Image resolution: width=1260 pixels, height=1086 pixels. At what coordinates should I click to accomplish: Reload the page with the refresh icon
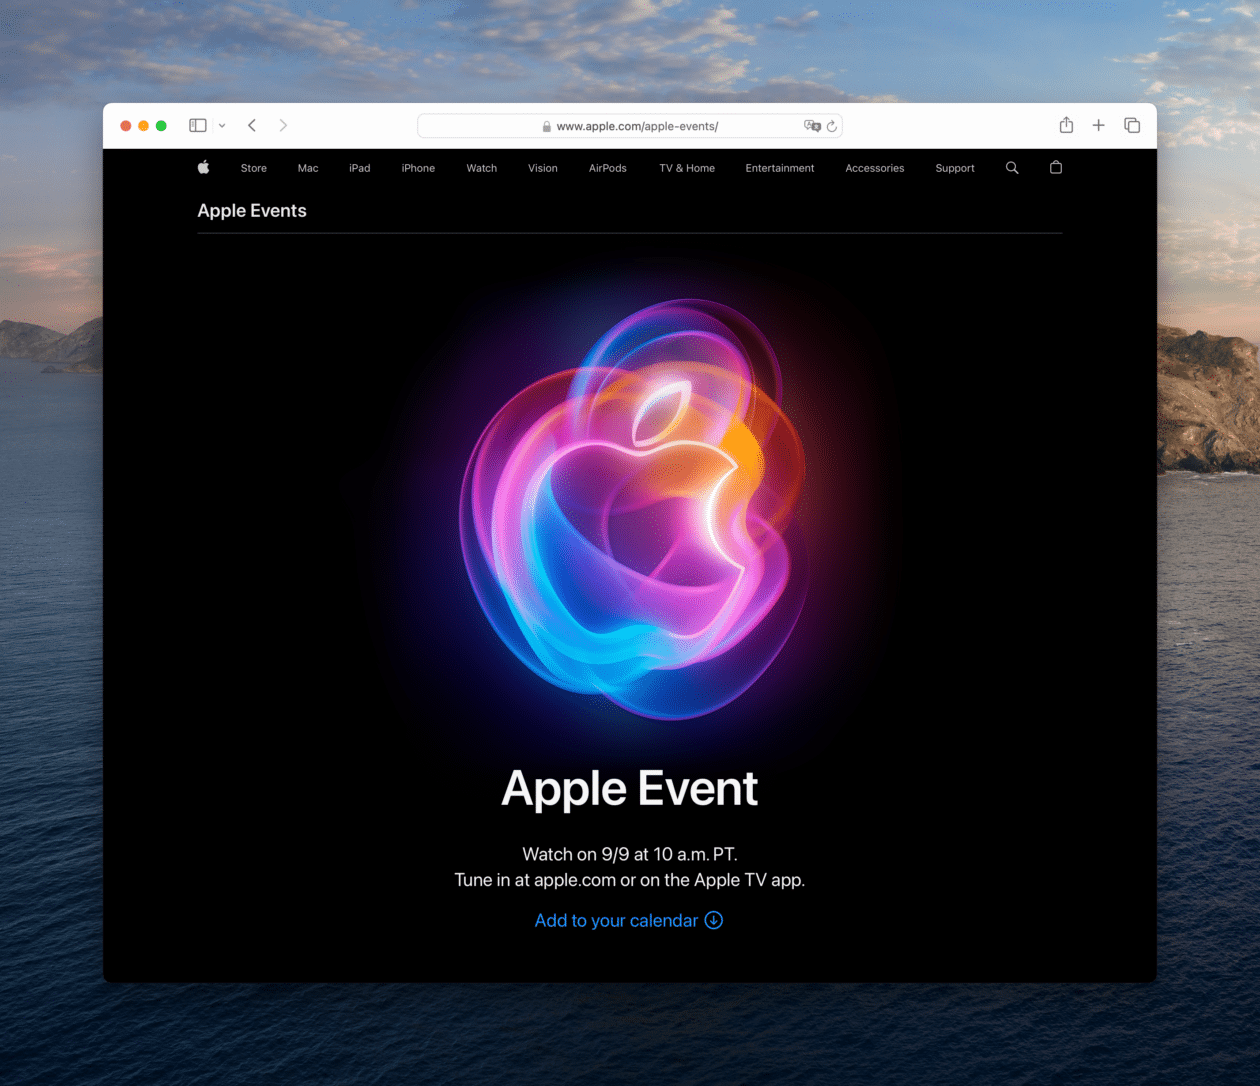tap(831, 126)
